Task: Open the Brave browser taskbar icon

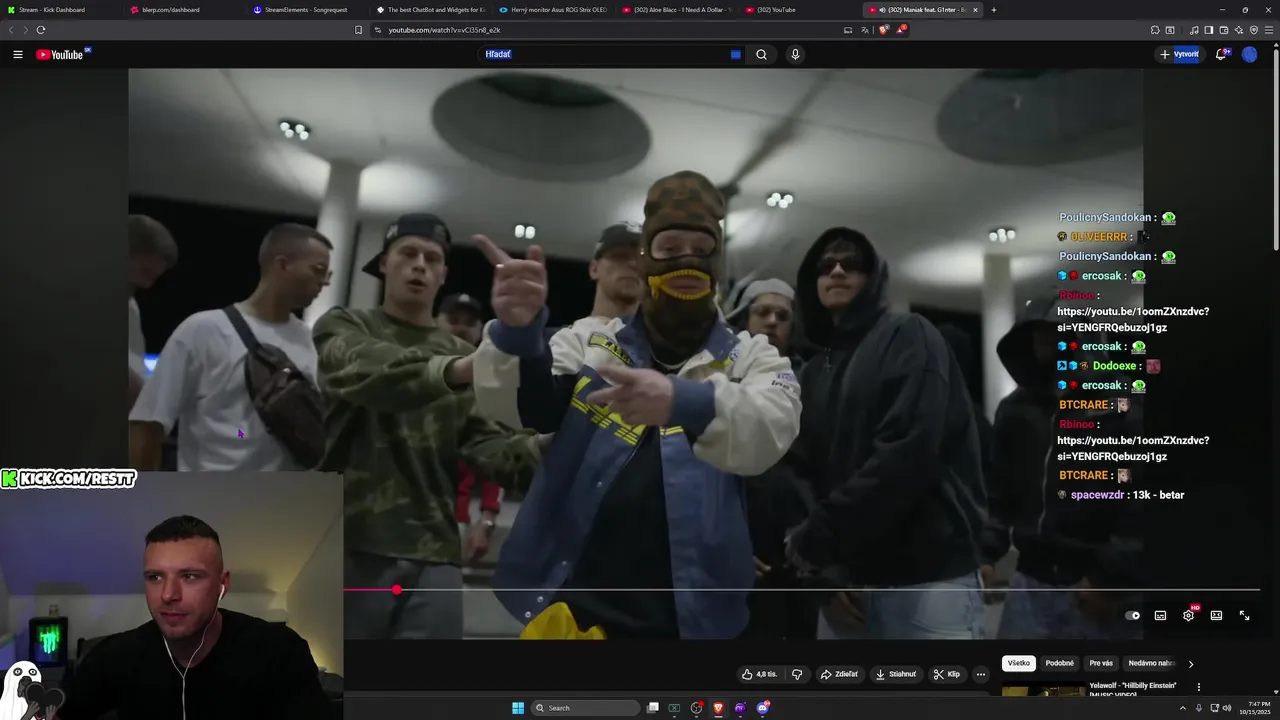Action: coord(718,708)
